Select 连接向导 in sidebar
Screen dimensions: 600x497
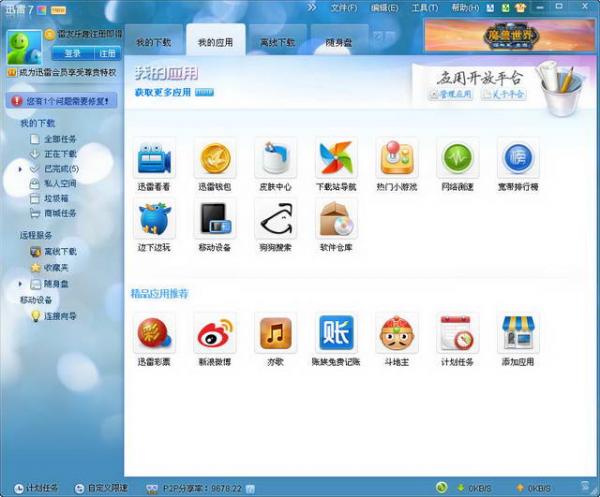(54, 316)
